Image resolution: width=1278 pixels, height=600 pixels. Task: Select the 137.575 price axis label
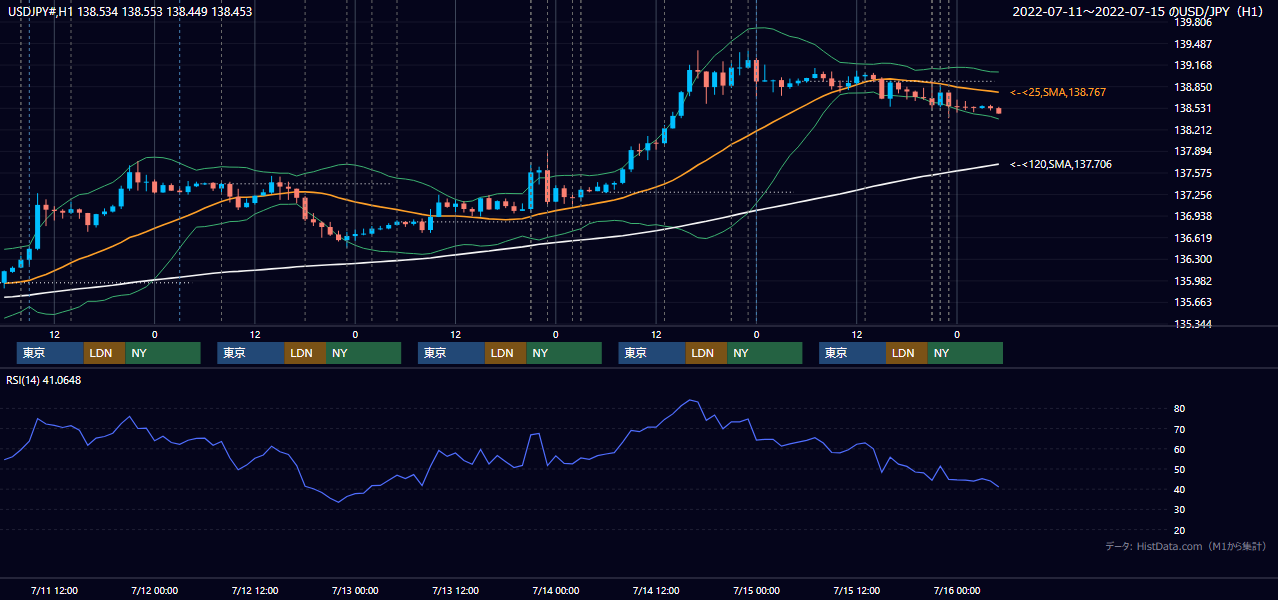1191,173
